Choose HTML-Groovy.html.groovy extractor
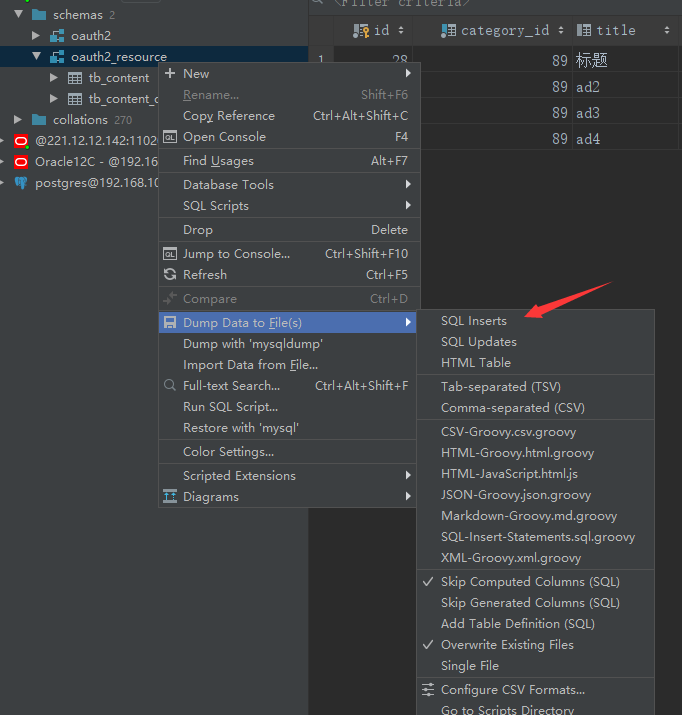 536,452
